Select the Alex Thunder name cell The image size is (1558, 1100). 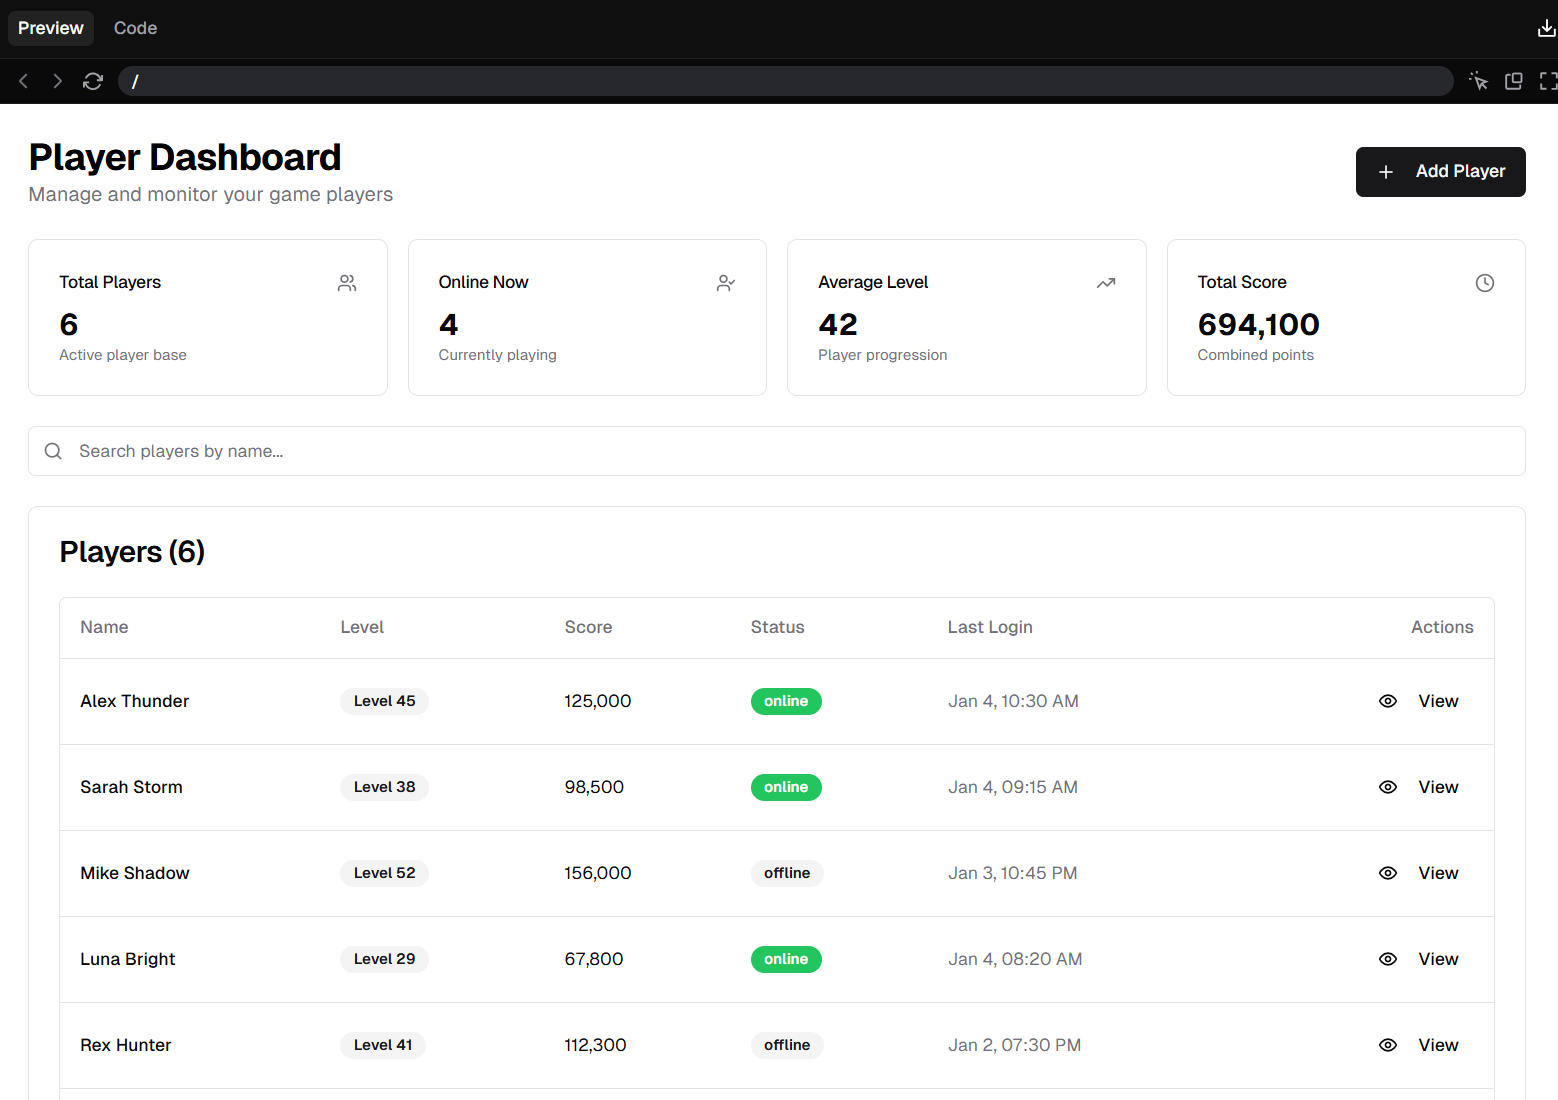pos(135,701)
